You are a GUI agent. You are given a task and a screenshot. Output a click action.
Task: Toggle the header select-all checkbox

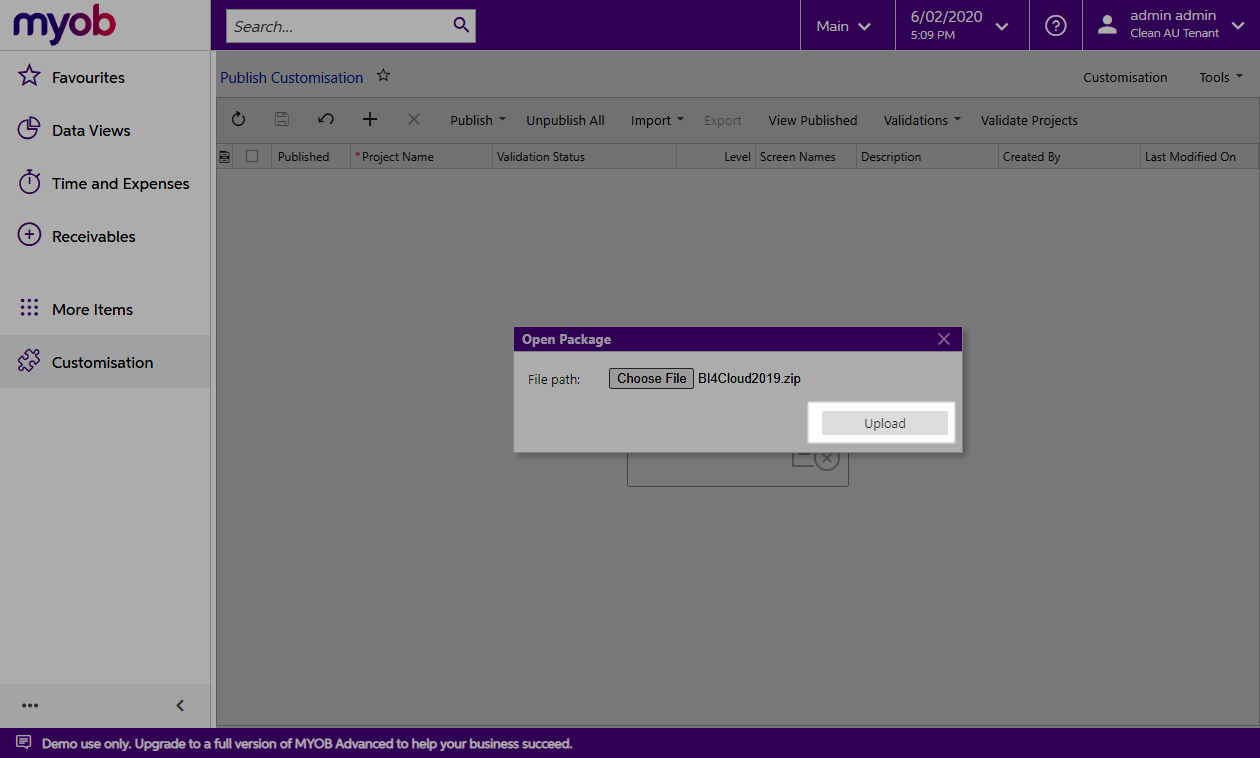(252, 156)
